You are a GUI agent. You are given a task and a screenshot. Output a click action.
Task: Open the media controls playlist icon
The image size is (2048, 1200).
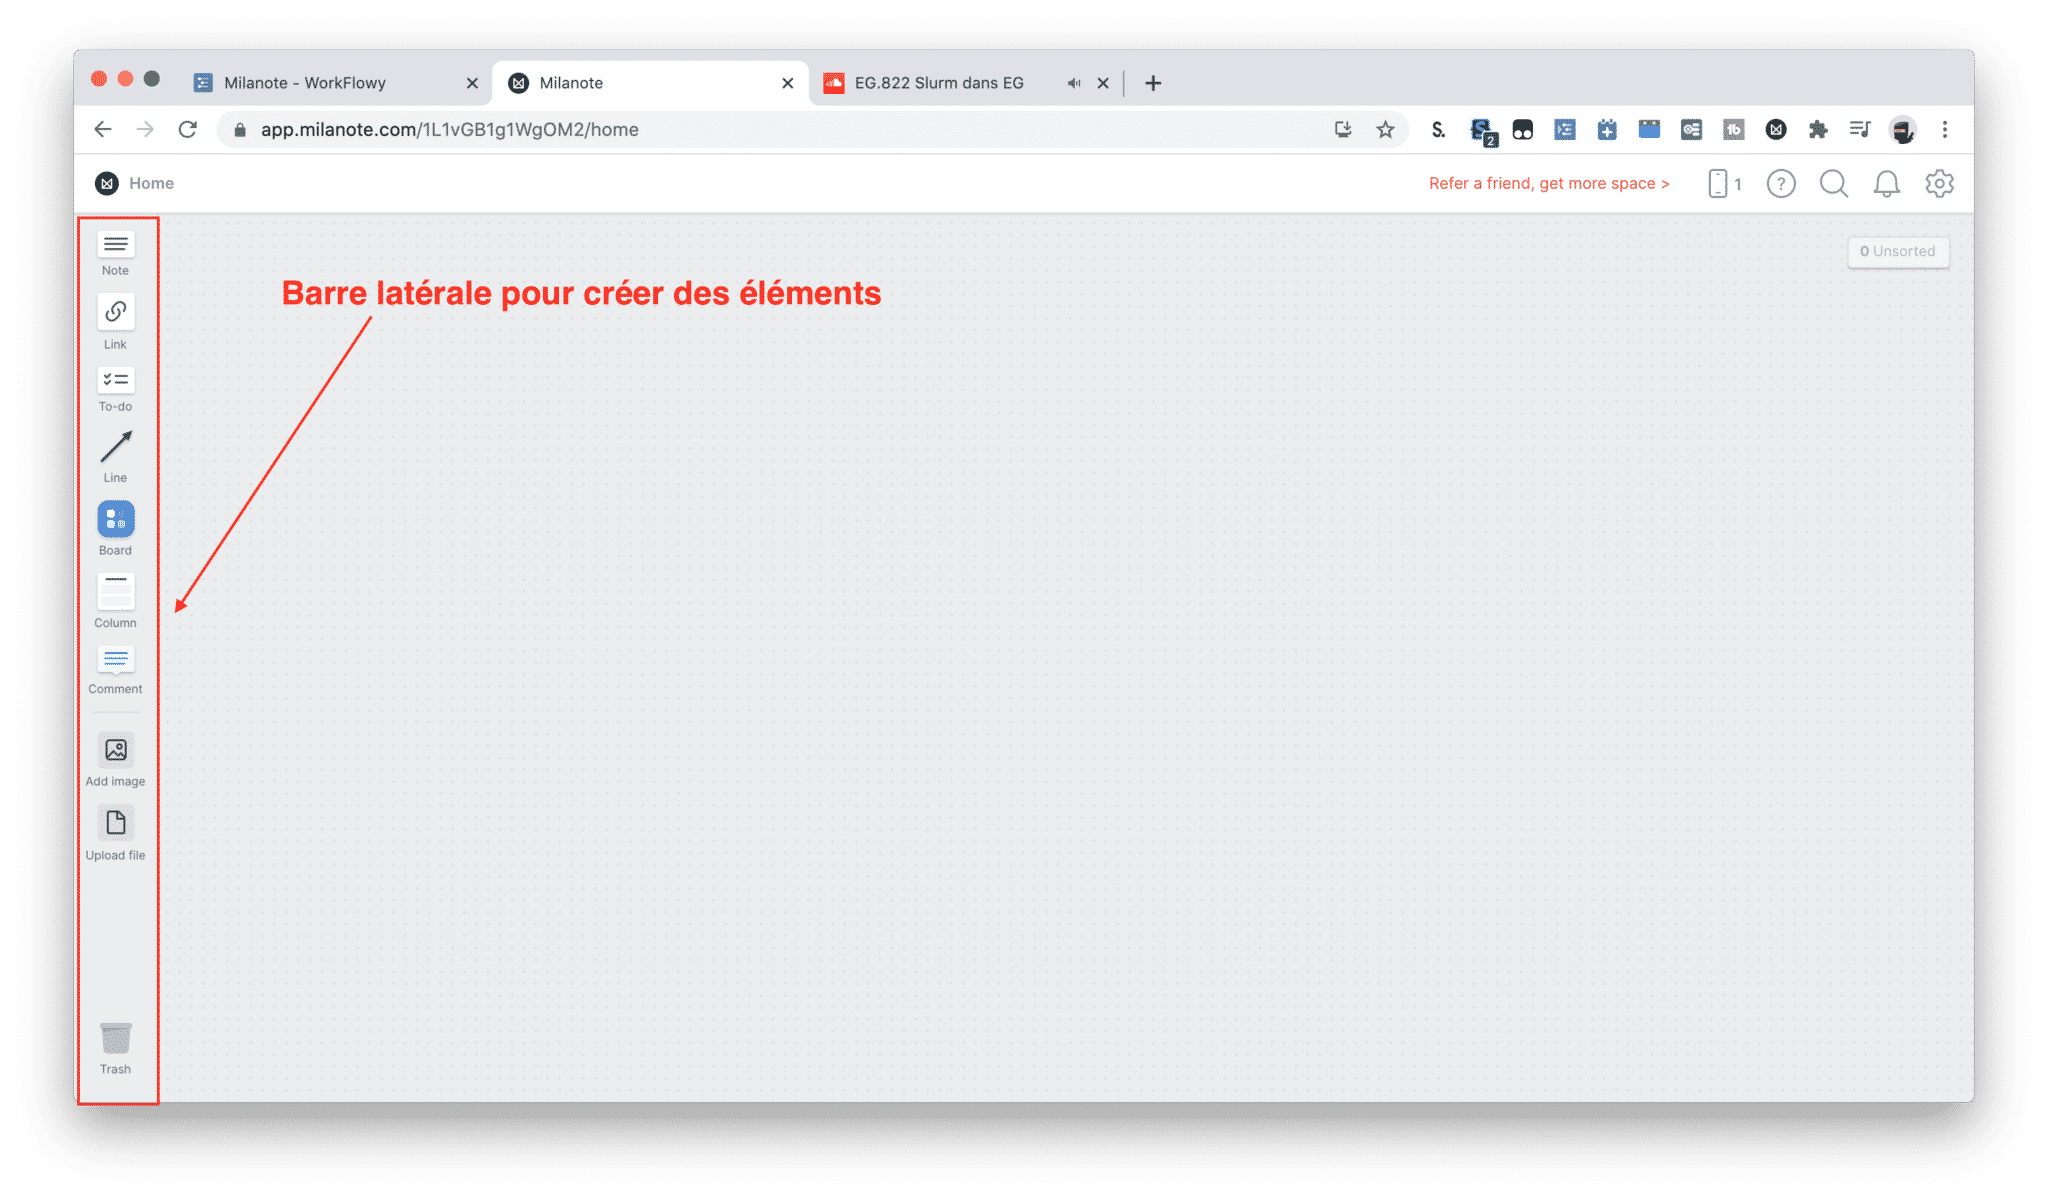pos(1860,129)
